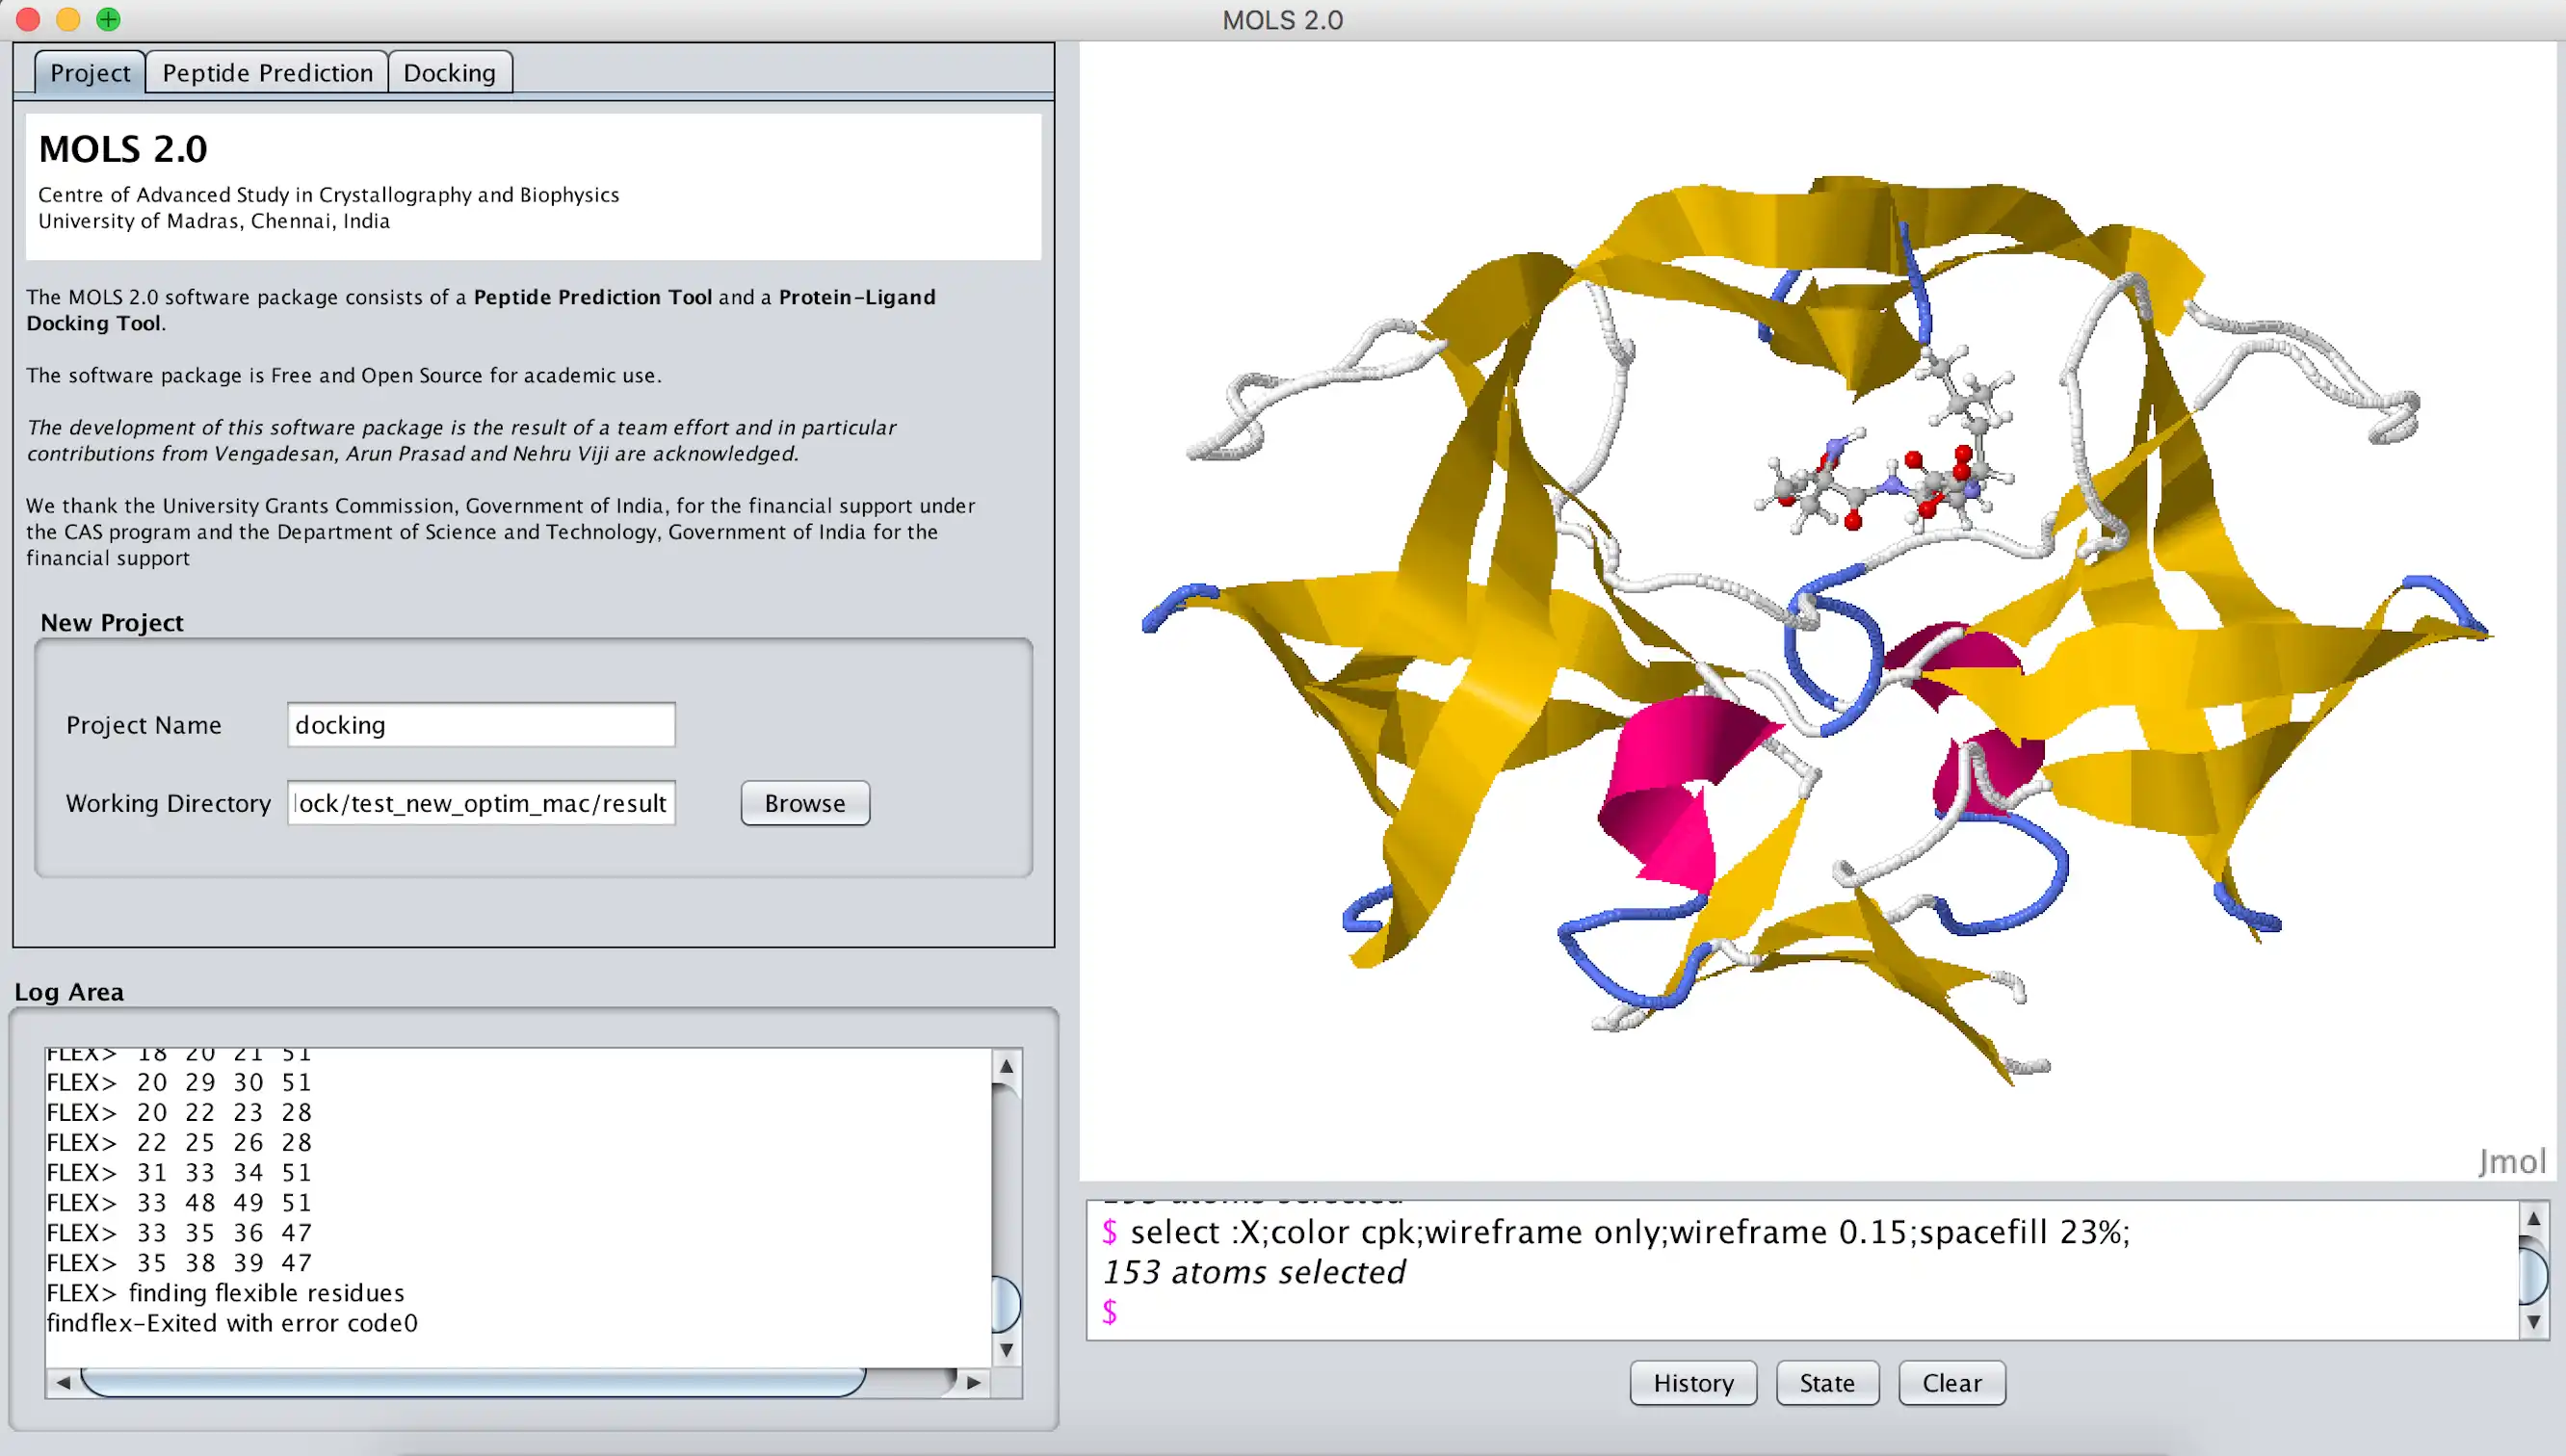Click the 'New Project' section label
This screenshot has width=2566, height=1456.
pyautogui.click(x=112, y=622)
